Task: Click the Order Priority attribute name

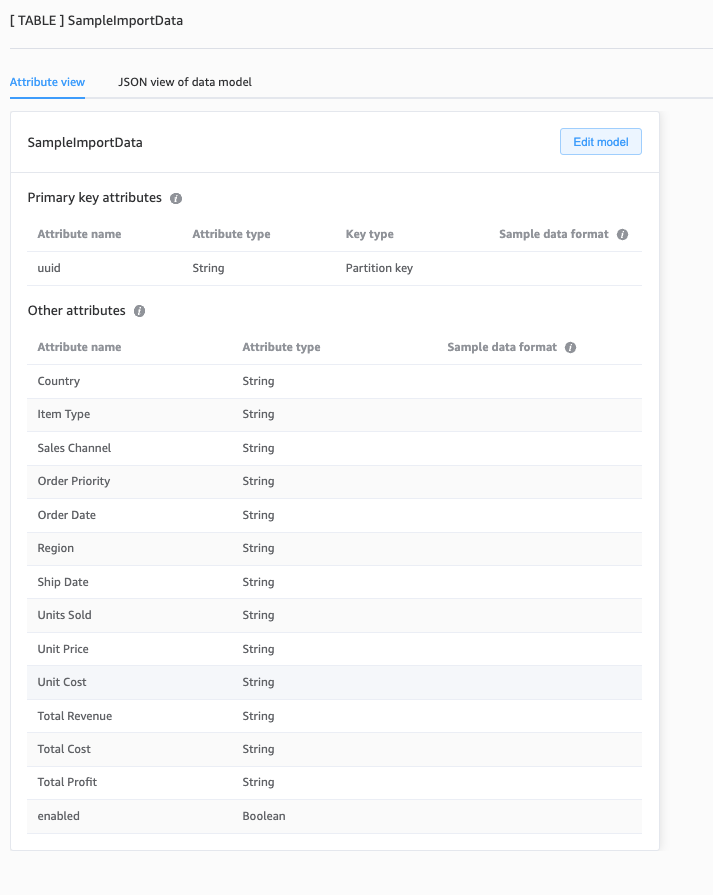Action: [x=74, y=481]
